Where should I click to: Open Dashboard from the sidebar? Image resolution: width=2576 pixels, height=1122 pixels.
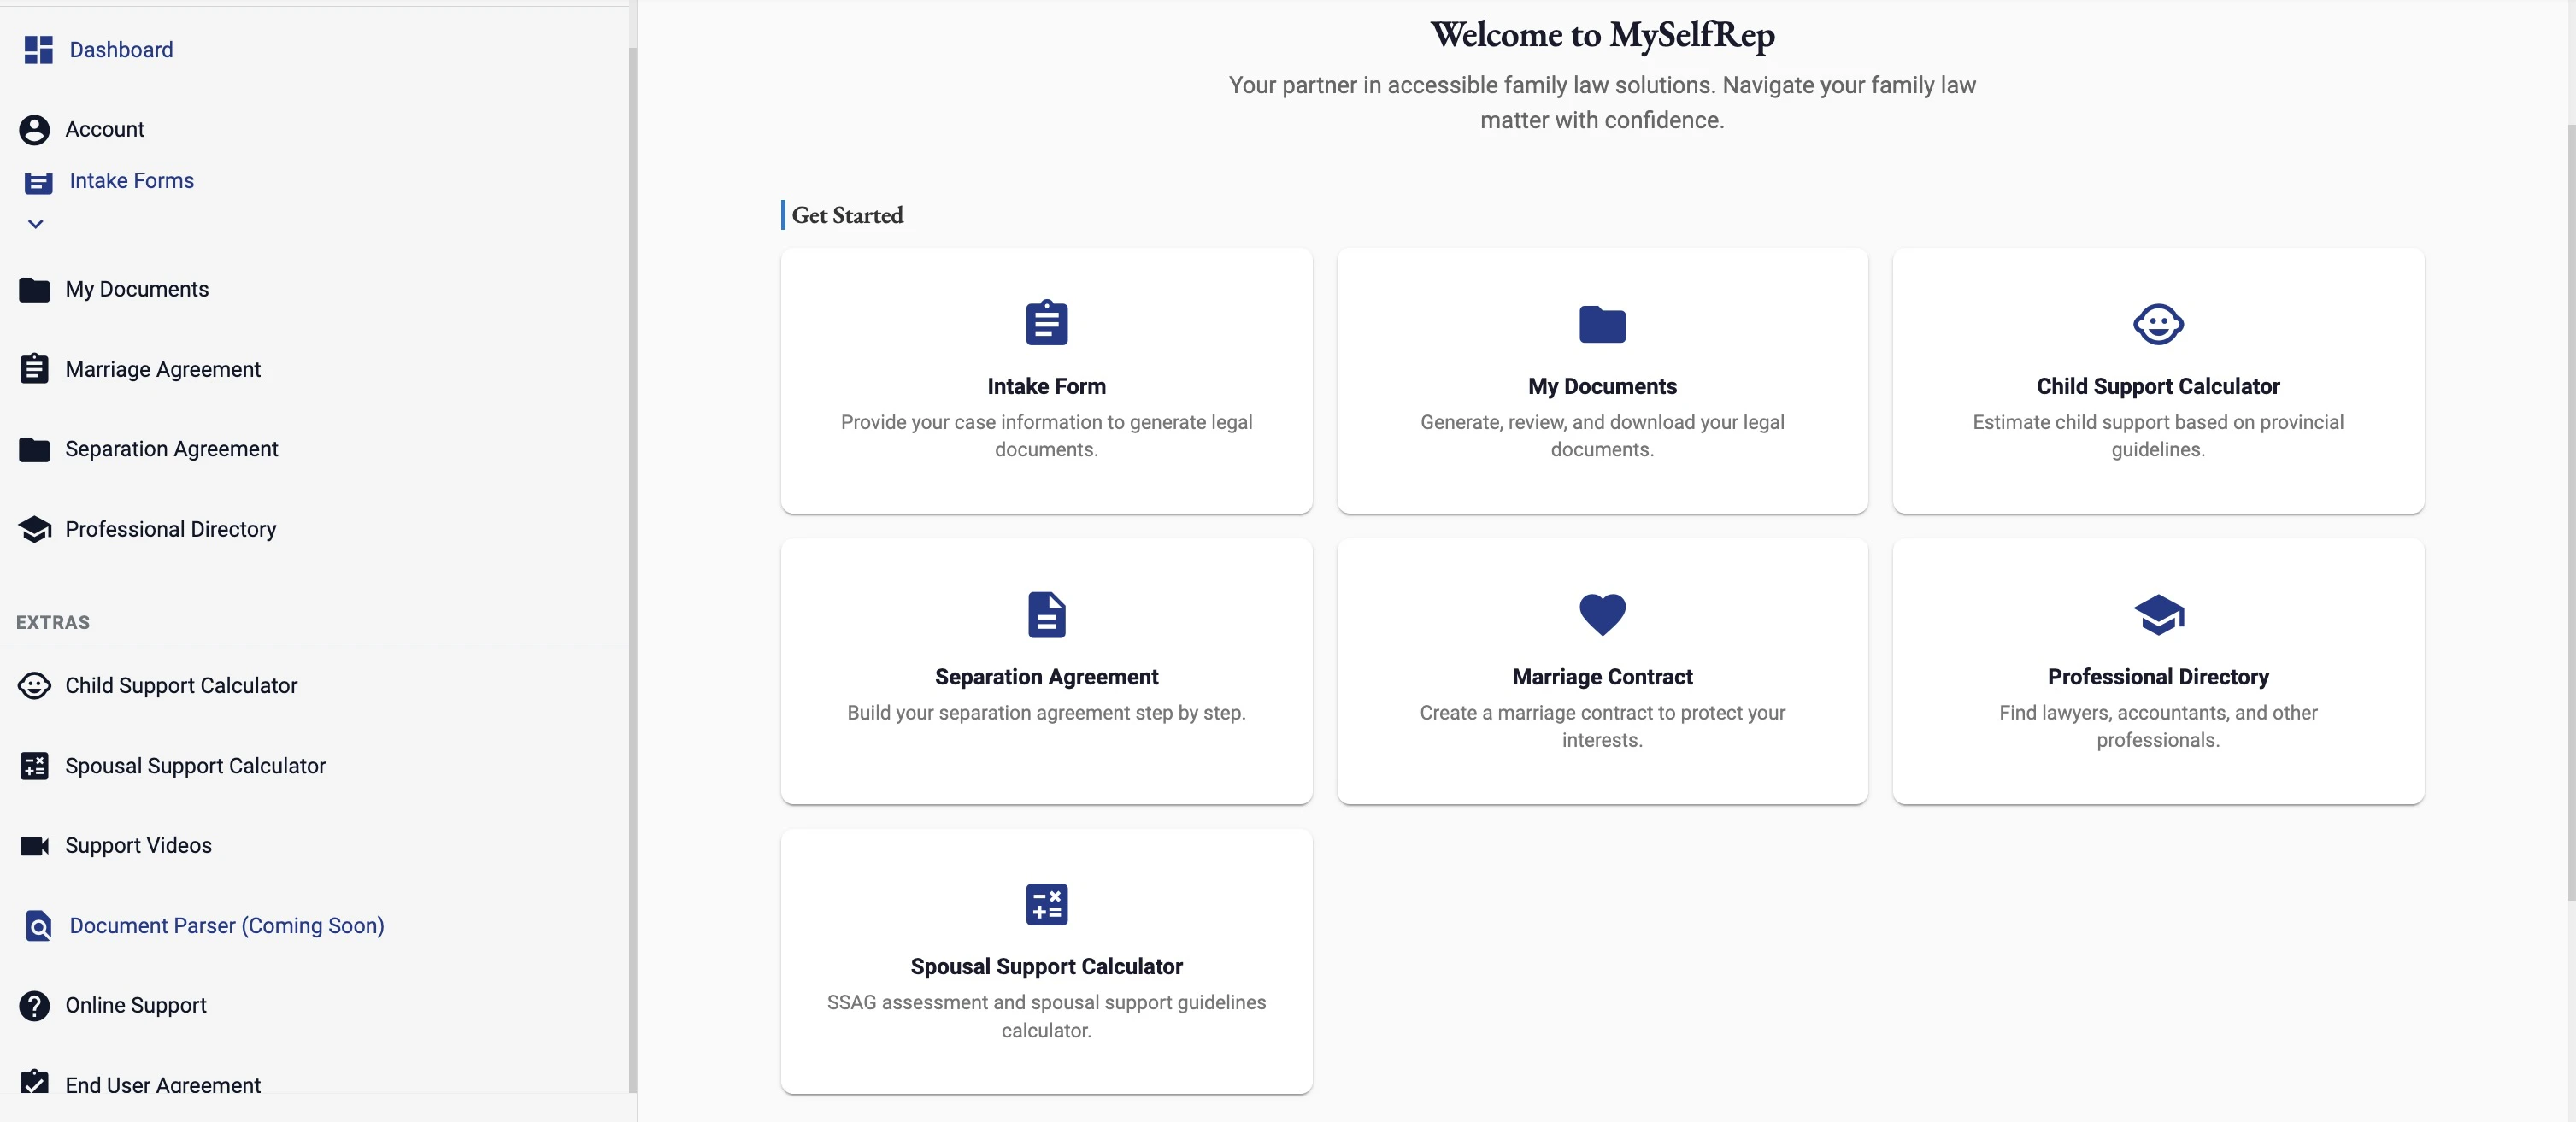point(121,50)
